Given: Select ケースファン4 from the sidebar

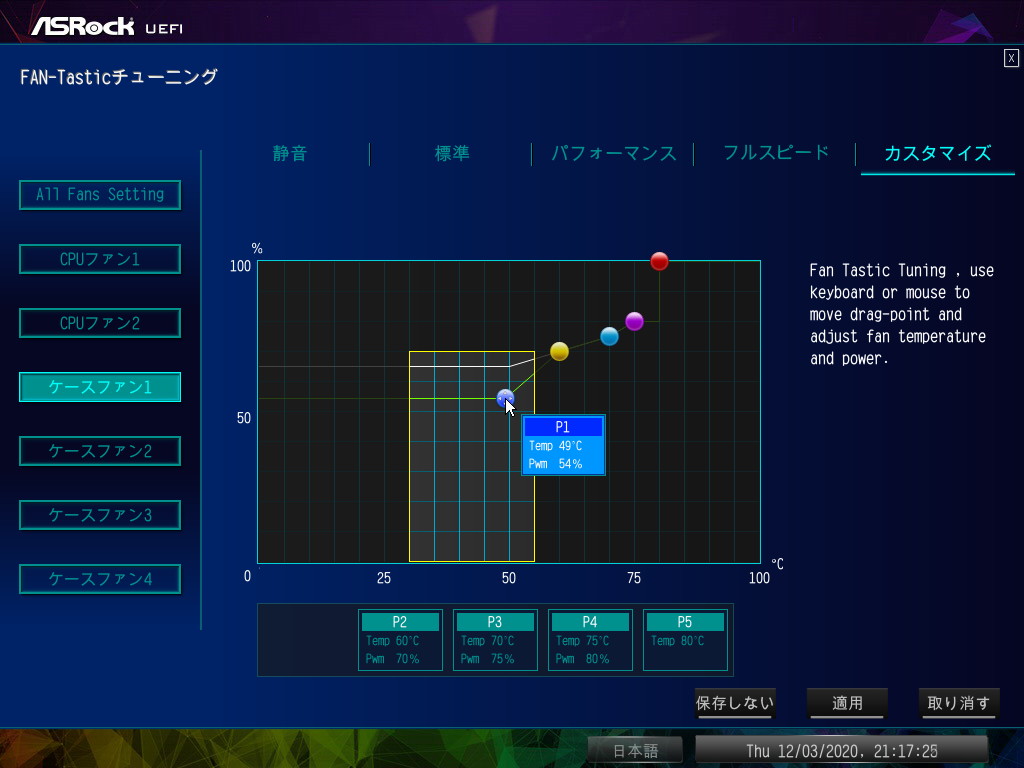Looking at the screenshot, I should 100,579.
